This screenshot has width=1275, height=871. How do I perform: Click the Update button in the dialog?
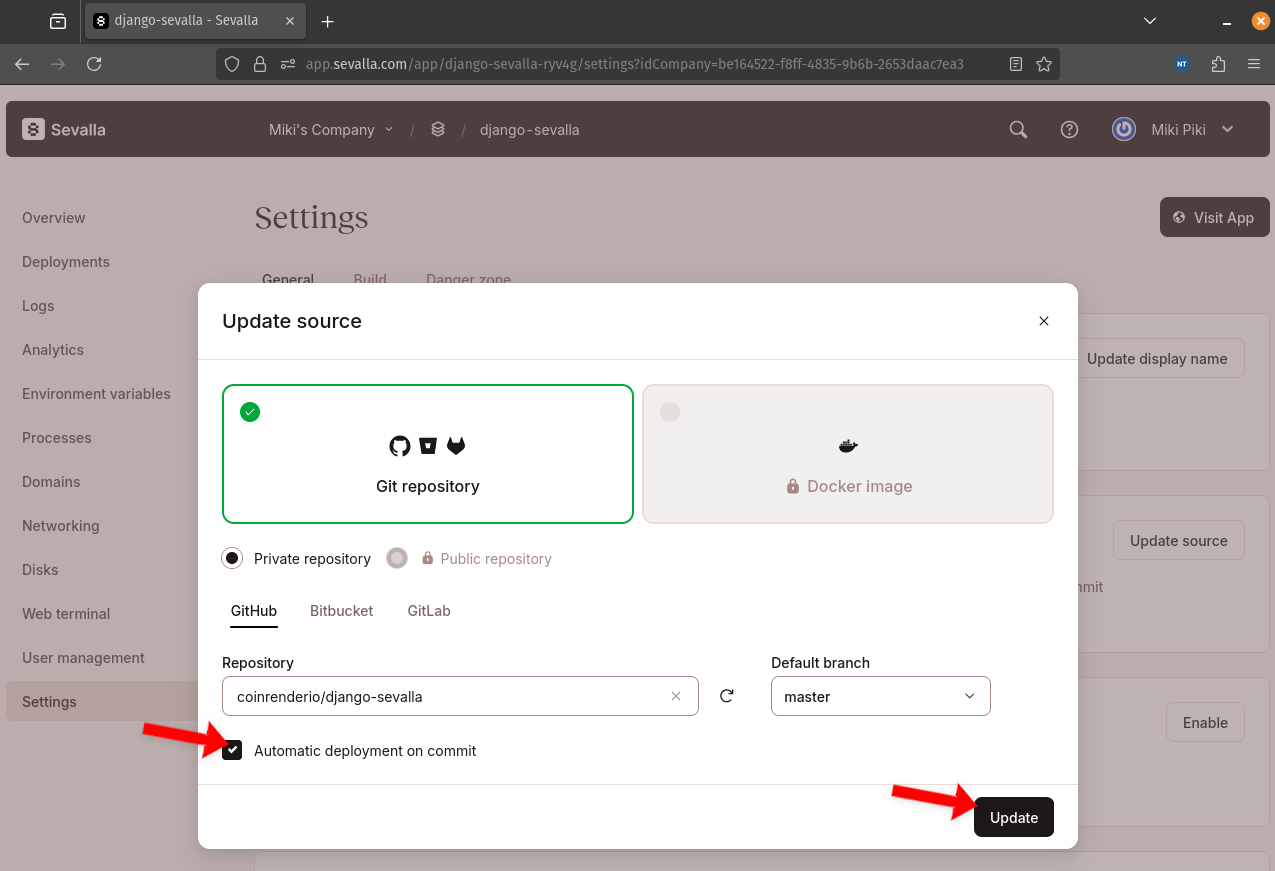tap(1013, 817)
